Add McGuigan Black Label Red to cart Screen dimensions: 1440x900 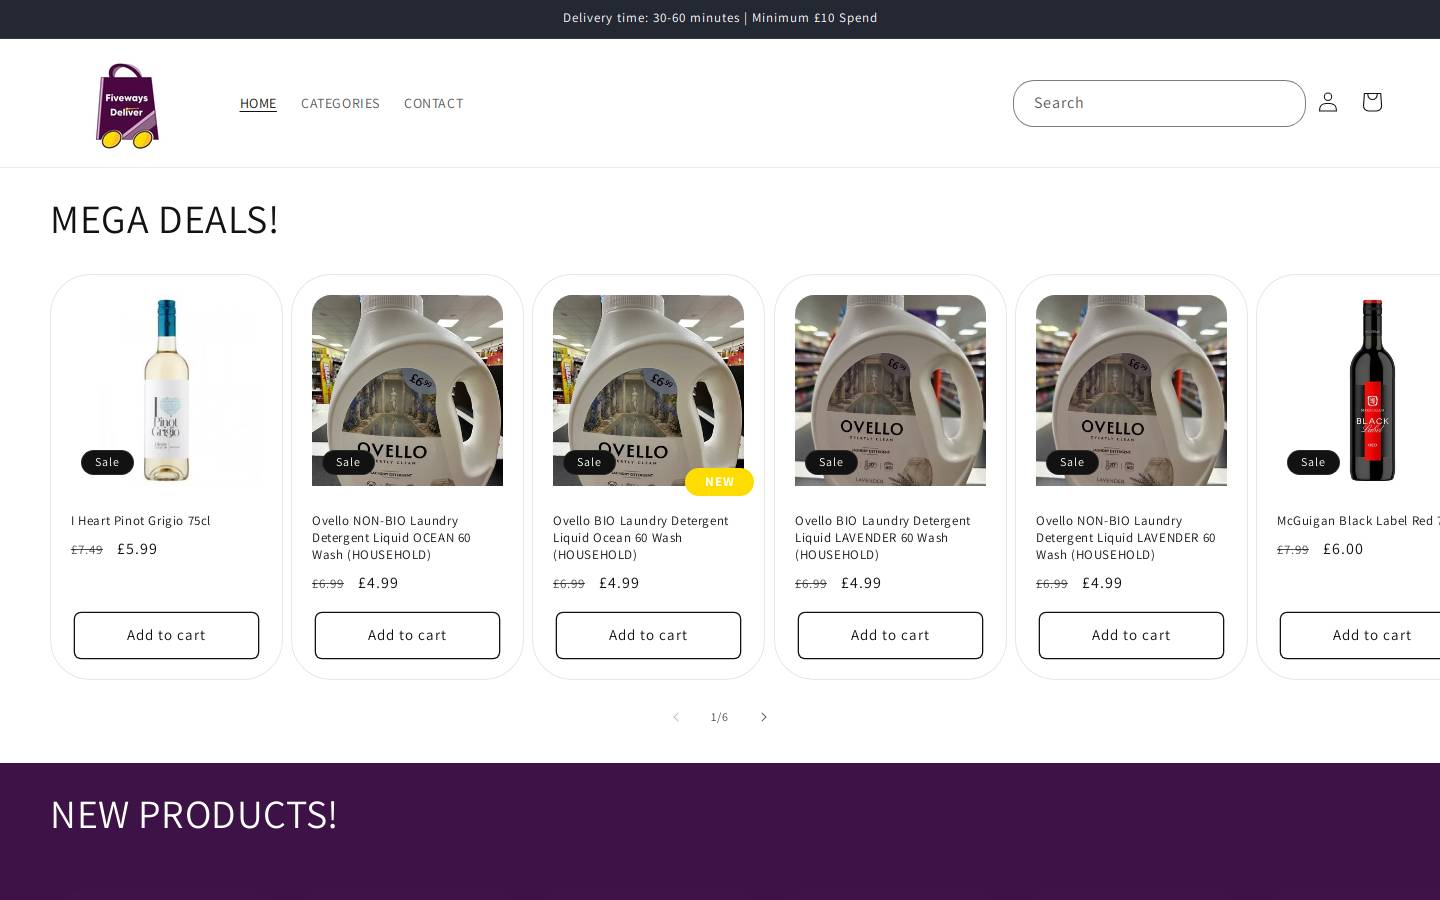[x=1360, y=635]
